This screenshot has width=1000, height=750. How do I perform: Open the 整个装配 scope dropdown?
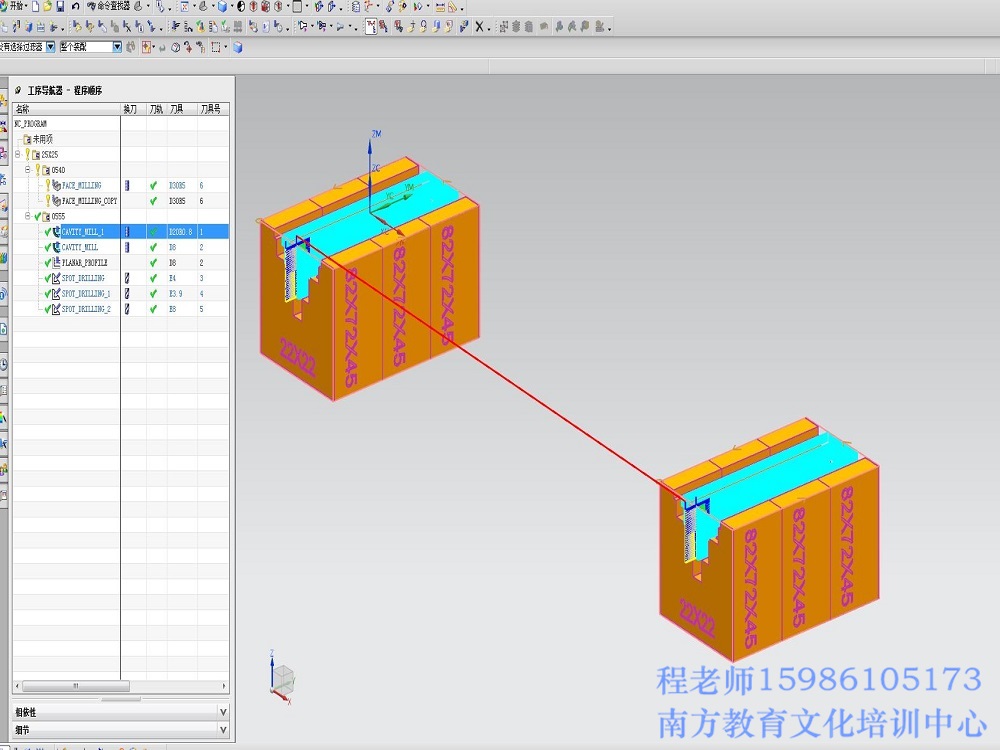tap(117, 47)
